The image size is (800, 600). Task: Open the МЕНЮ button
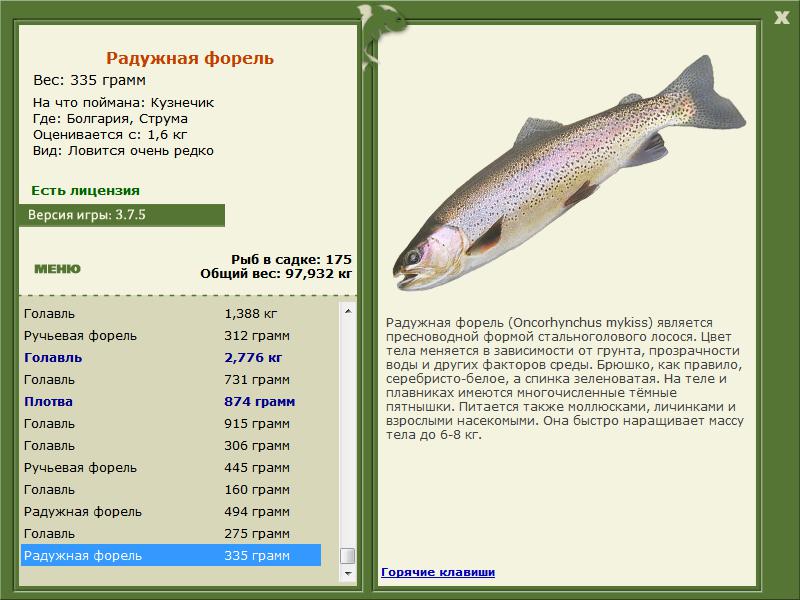(57, 269)
